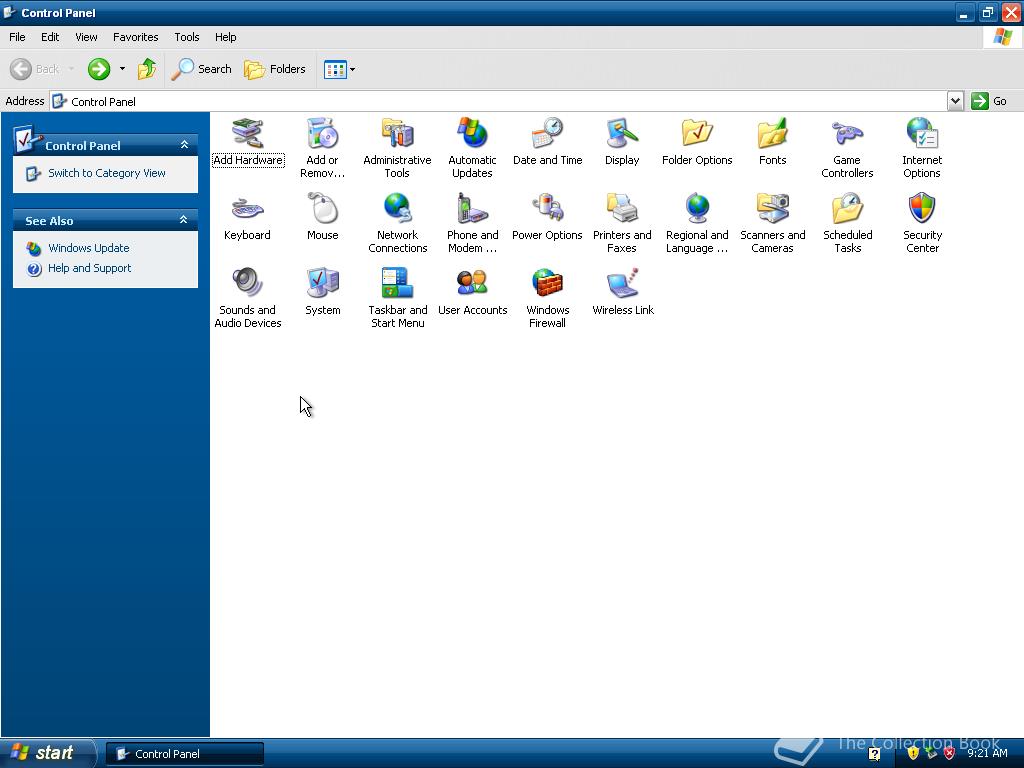Open Administrative Tools

coord(397,148)
